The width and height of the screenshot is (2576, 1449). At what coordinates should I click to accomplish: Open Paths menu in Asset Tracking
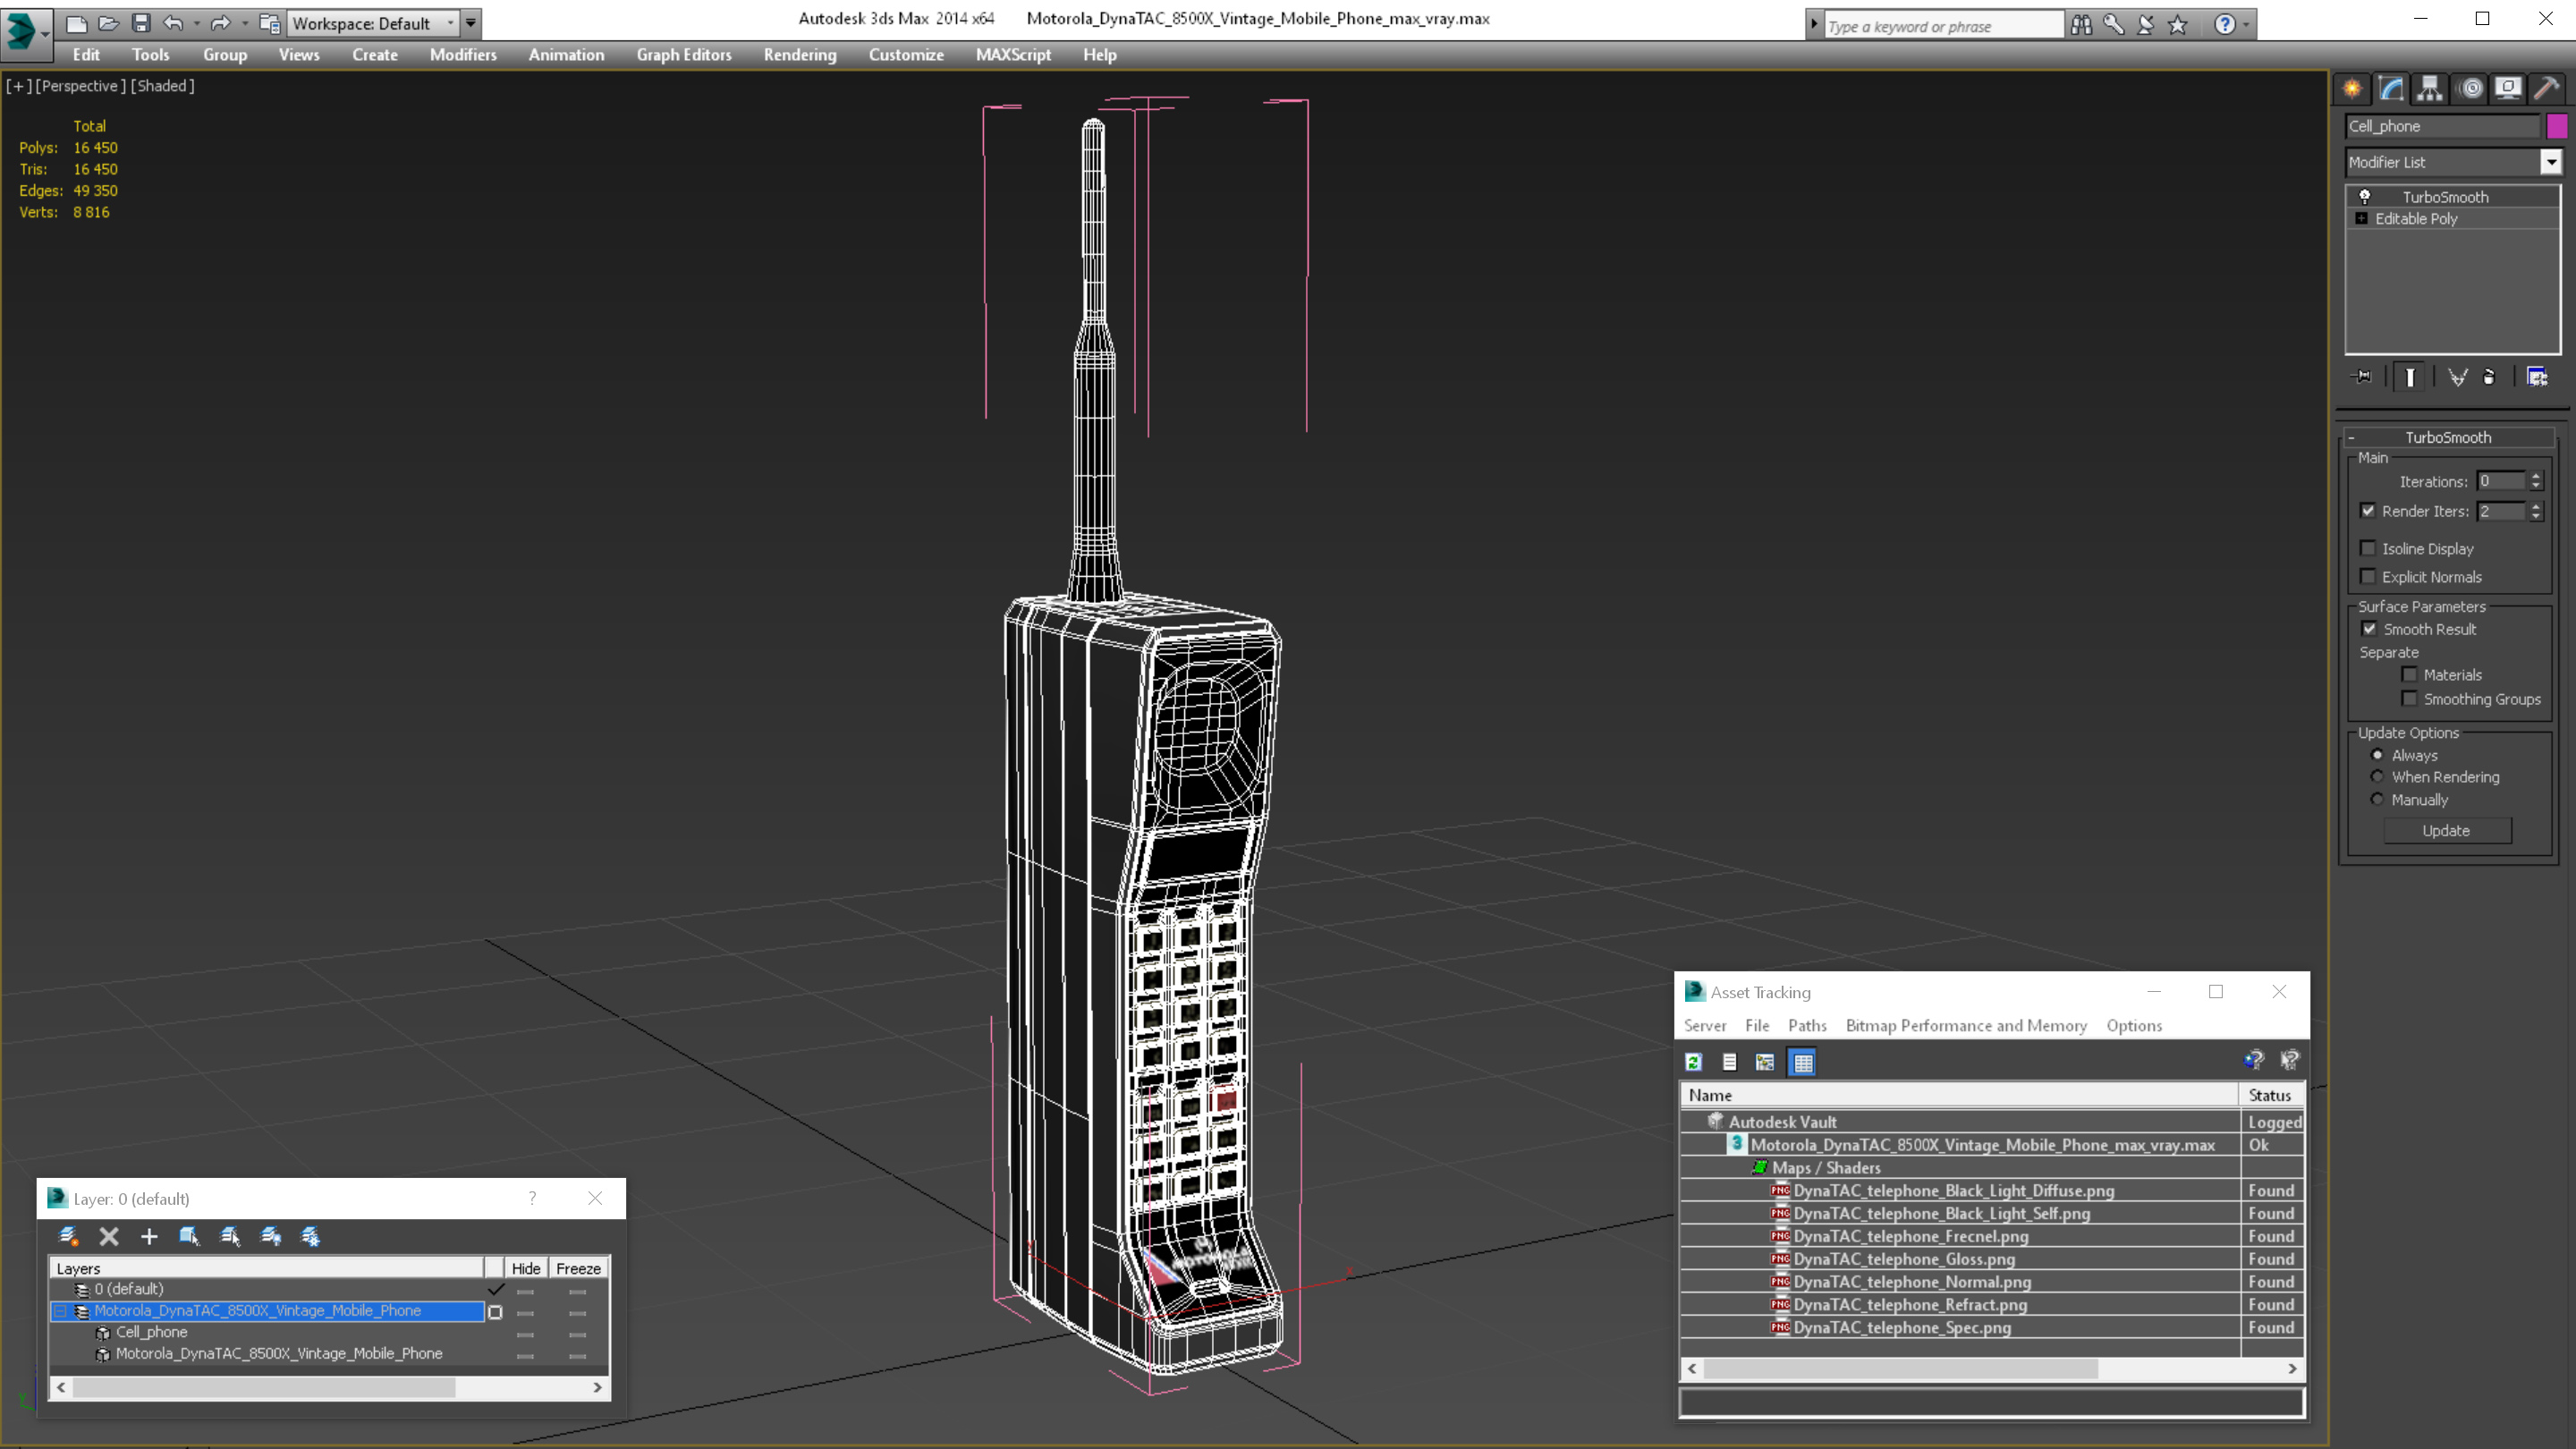1806,1025
